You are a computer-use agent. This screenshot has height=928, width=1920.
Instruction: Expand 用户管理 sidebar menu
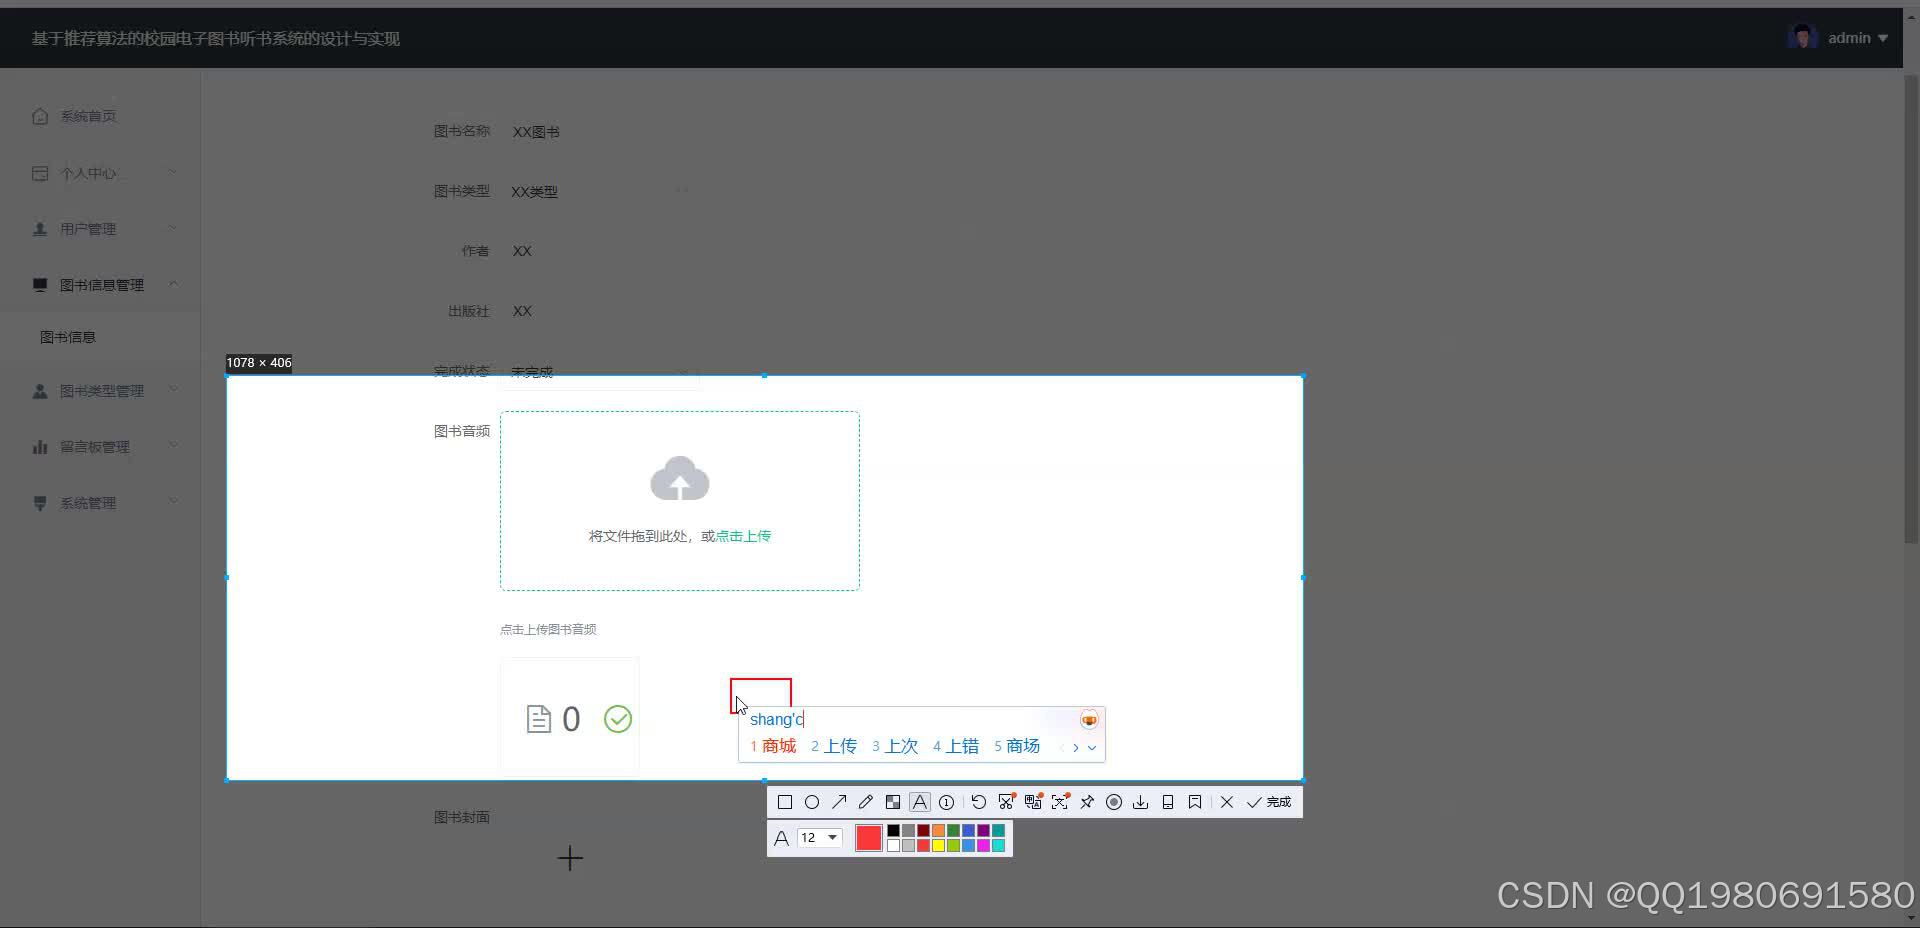click(100, 229)
